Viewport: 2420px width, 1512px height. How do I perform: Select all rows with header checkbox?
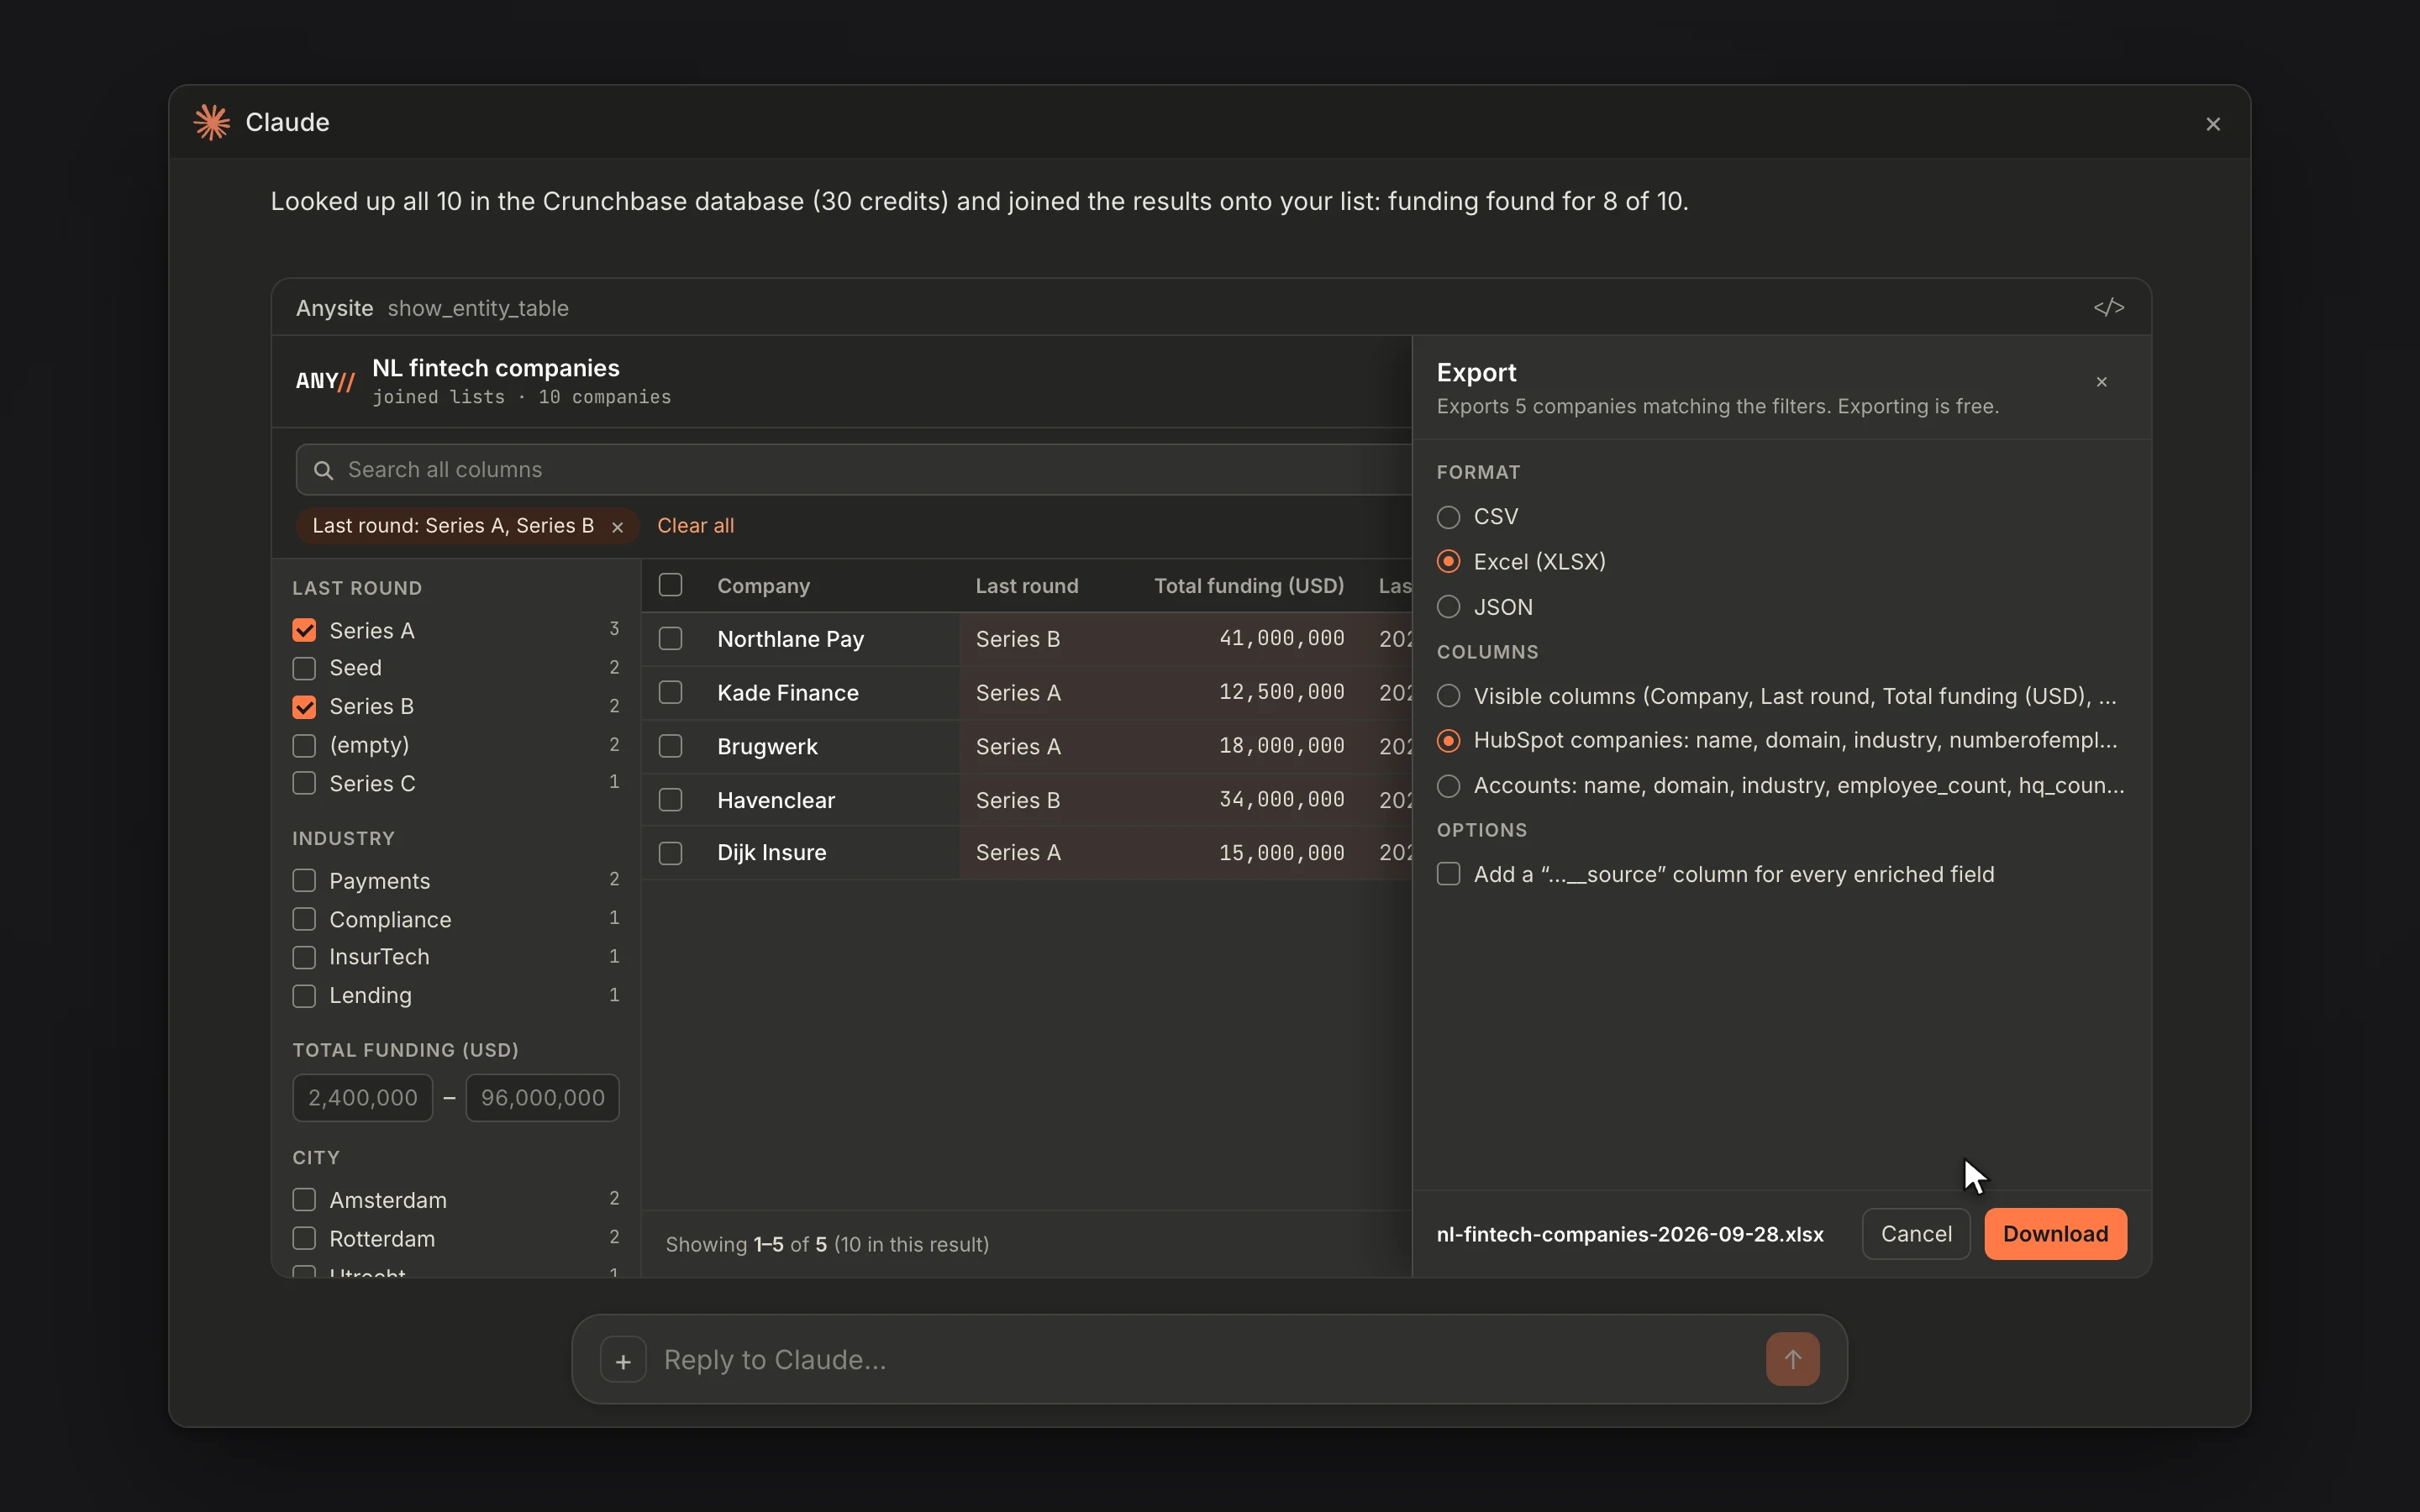pyautogui.click(x=670, y=585)
